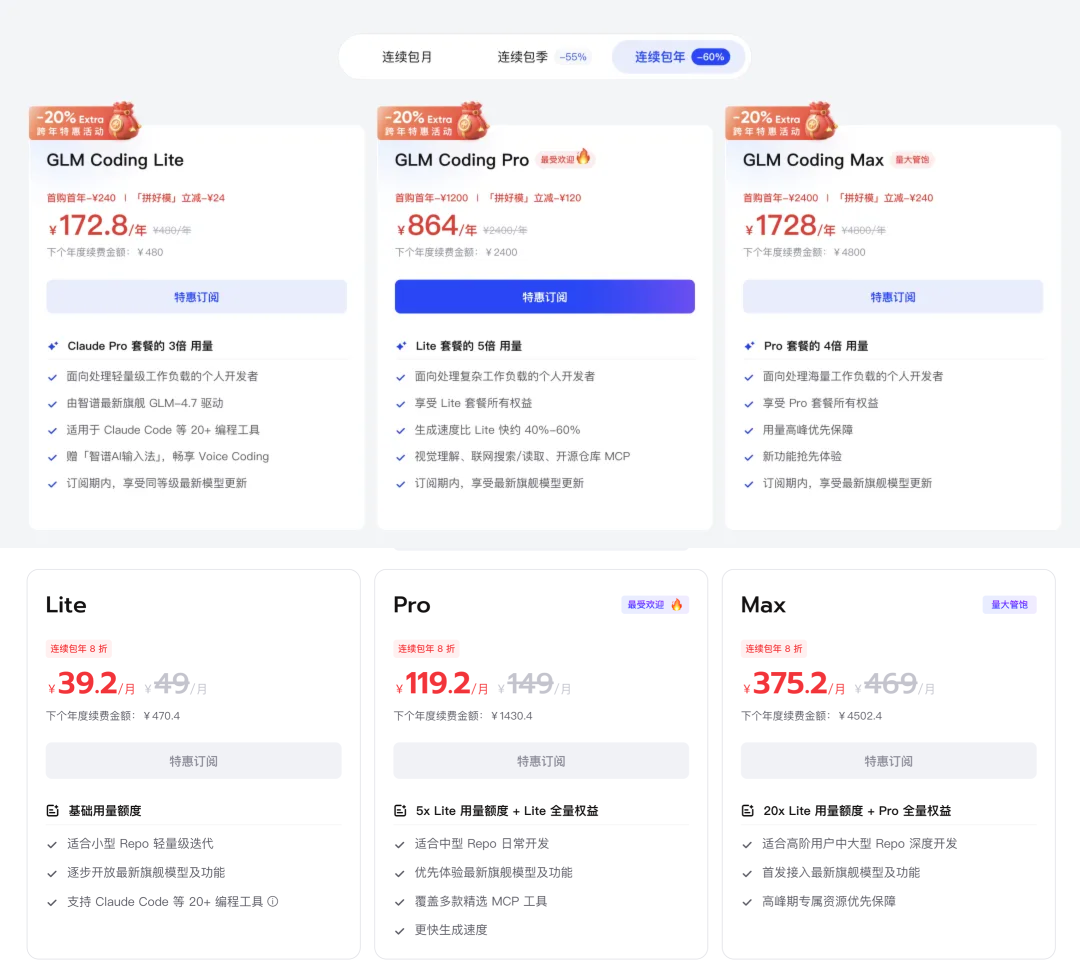Click the ¥1728/年 price on GLM Coding Max
The height and width of the screenshot is (976, 1080).
[790, 226]
